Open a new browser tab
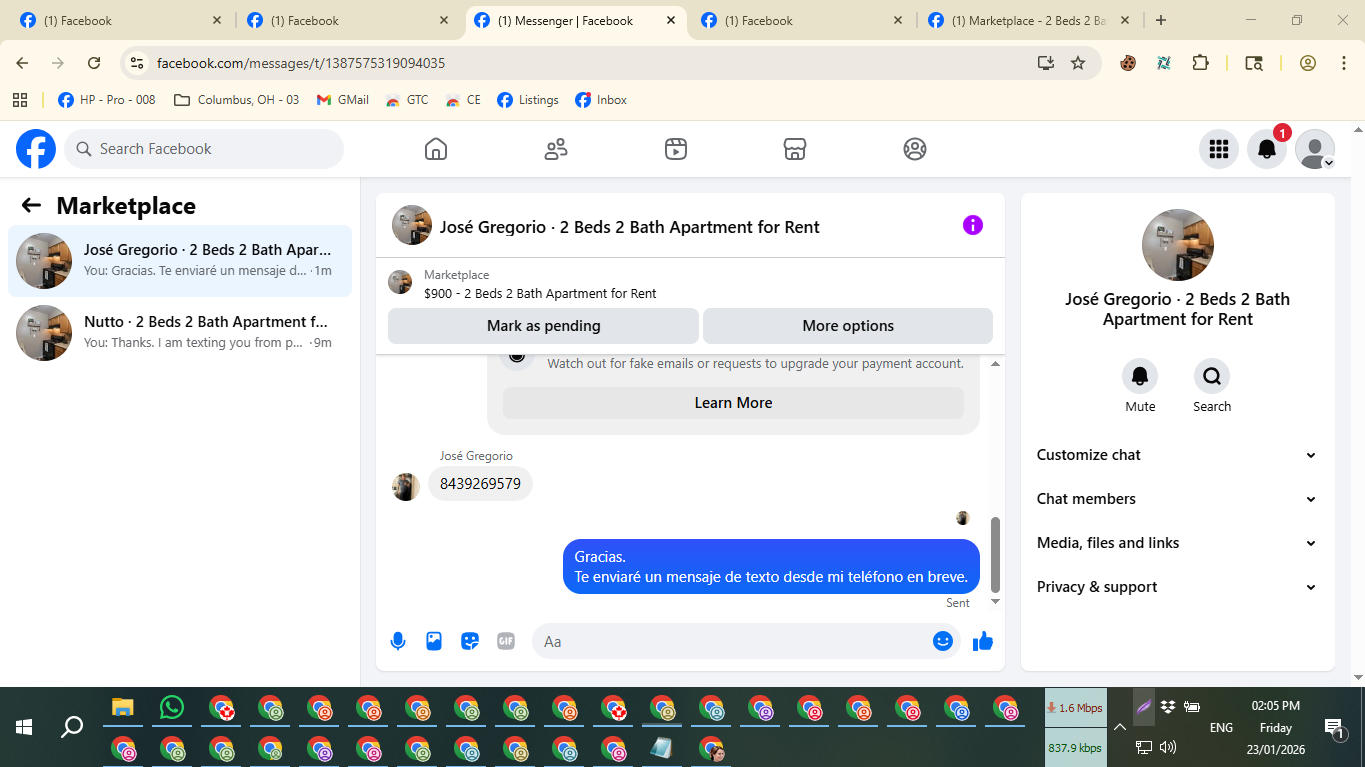 pos(1161,20)
